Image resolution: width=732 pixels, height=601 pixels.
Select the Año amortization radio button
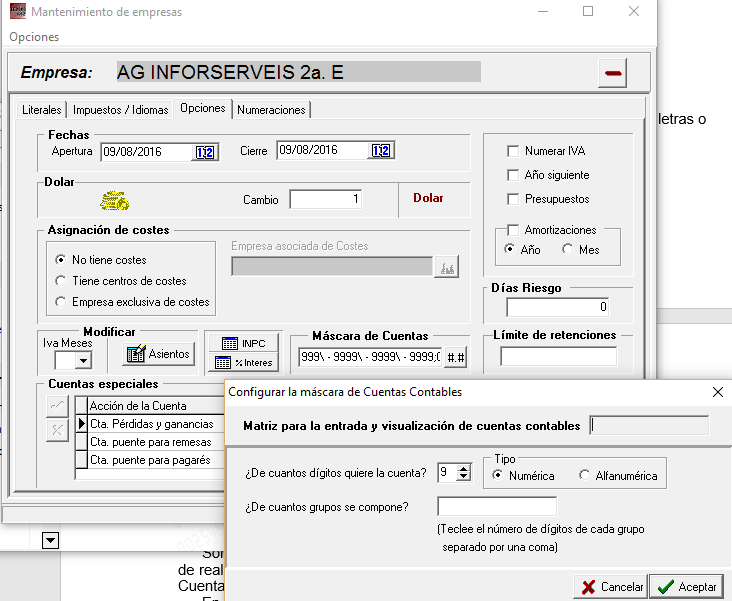[510, 249]
